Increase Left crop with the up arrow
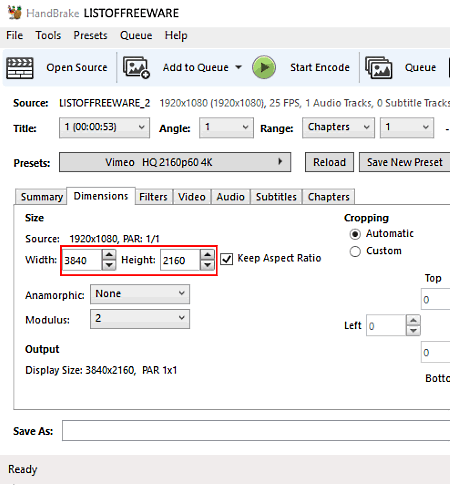 [x=413, y=320]
